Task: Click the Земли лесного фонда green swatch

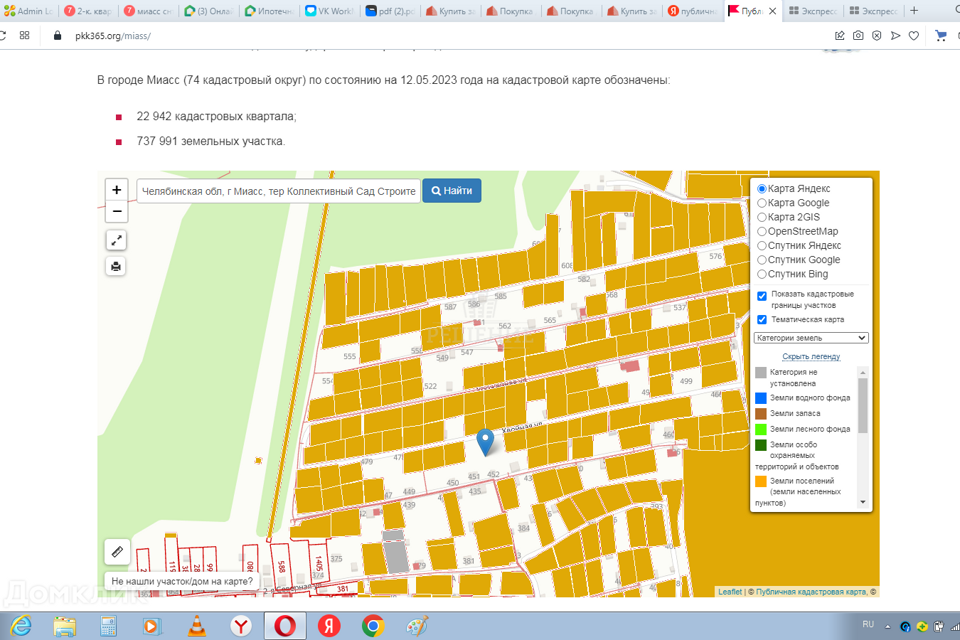Action: (761, 429)
